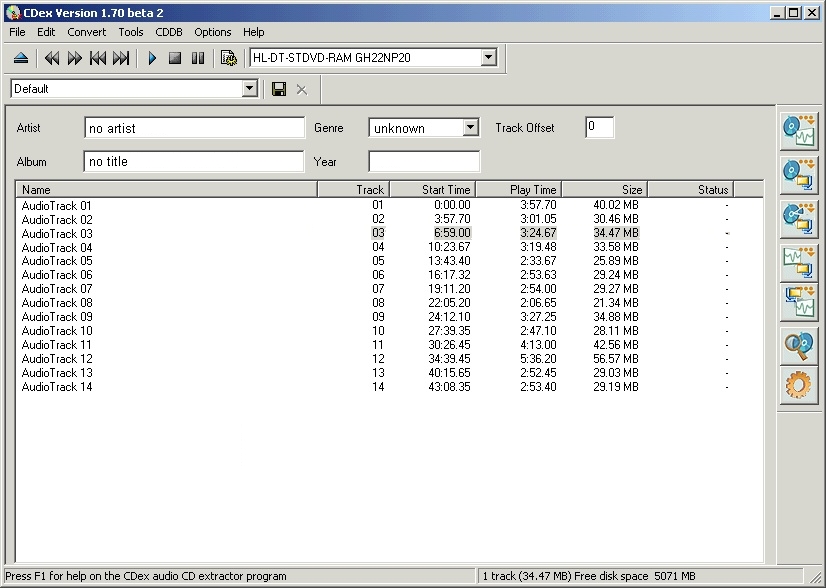
Task: Convert compressed audio to WAV file icon
Action: tap(799, 302)
